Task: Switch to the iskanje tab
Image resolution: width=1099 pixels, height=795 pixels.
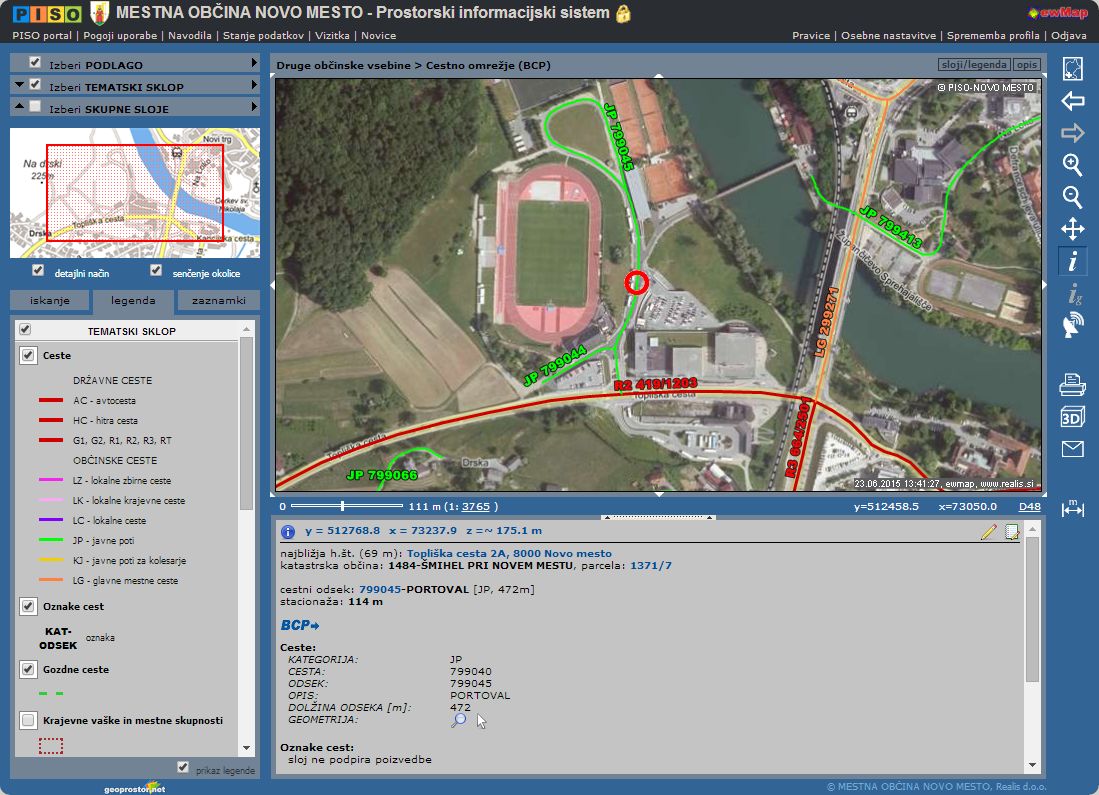Action: (x=50, y=300)
